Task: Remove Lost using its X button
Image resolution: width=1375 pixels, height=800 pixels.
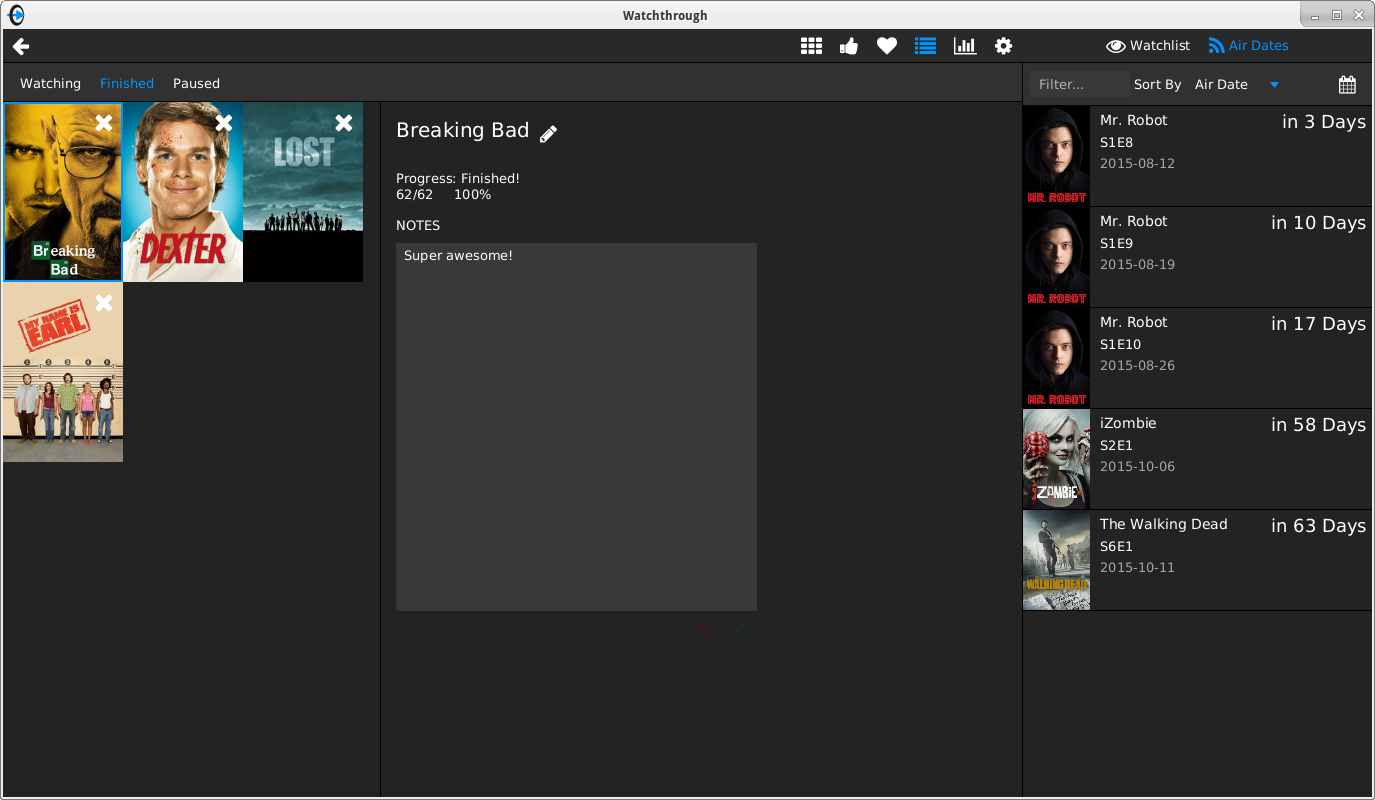Action: [344, 123]
